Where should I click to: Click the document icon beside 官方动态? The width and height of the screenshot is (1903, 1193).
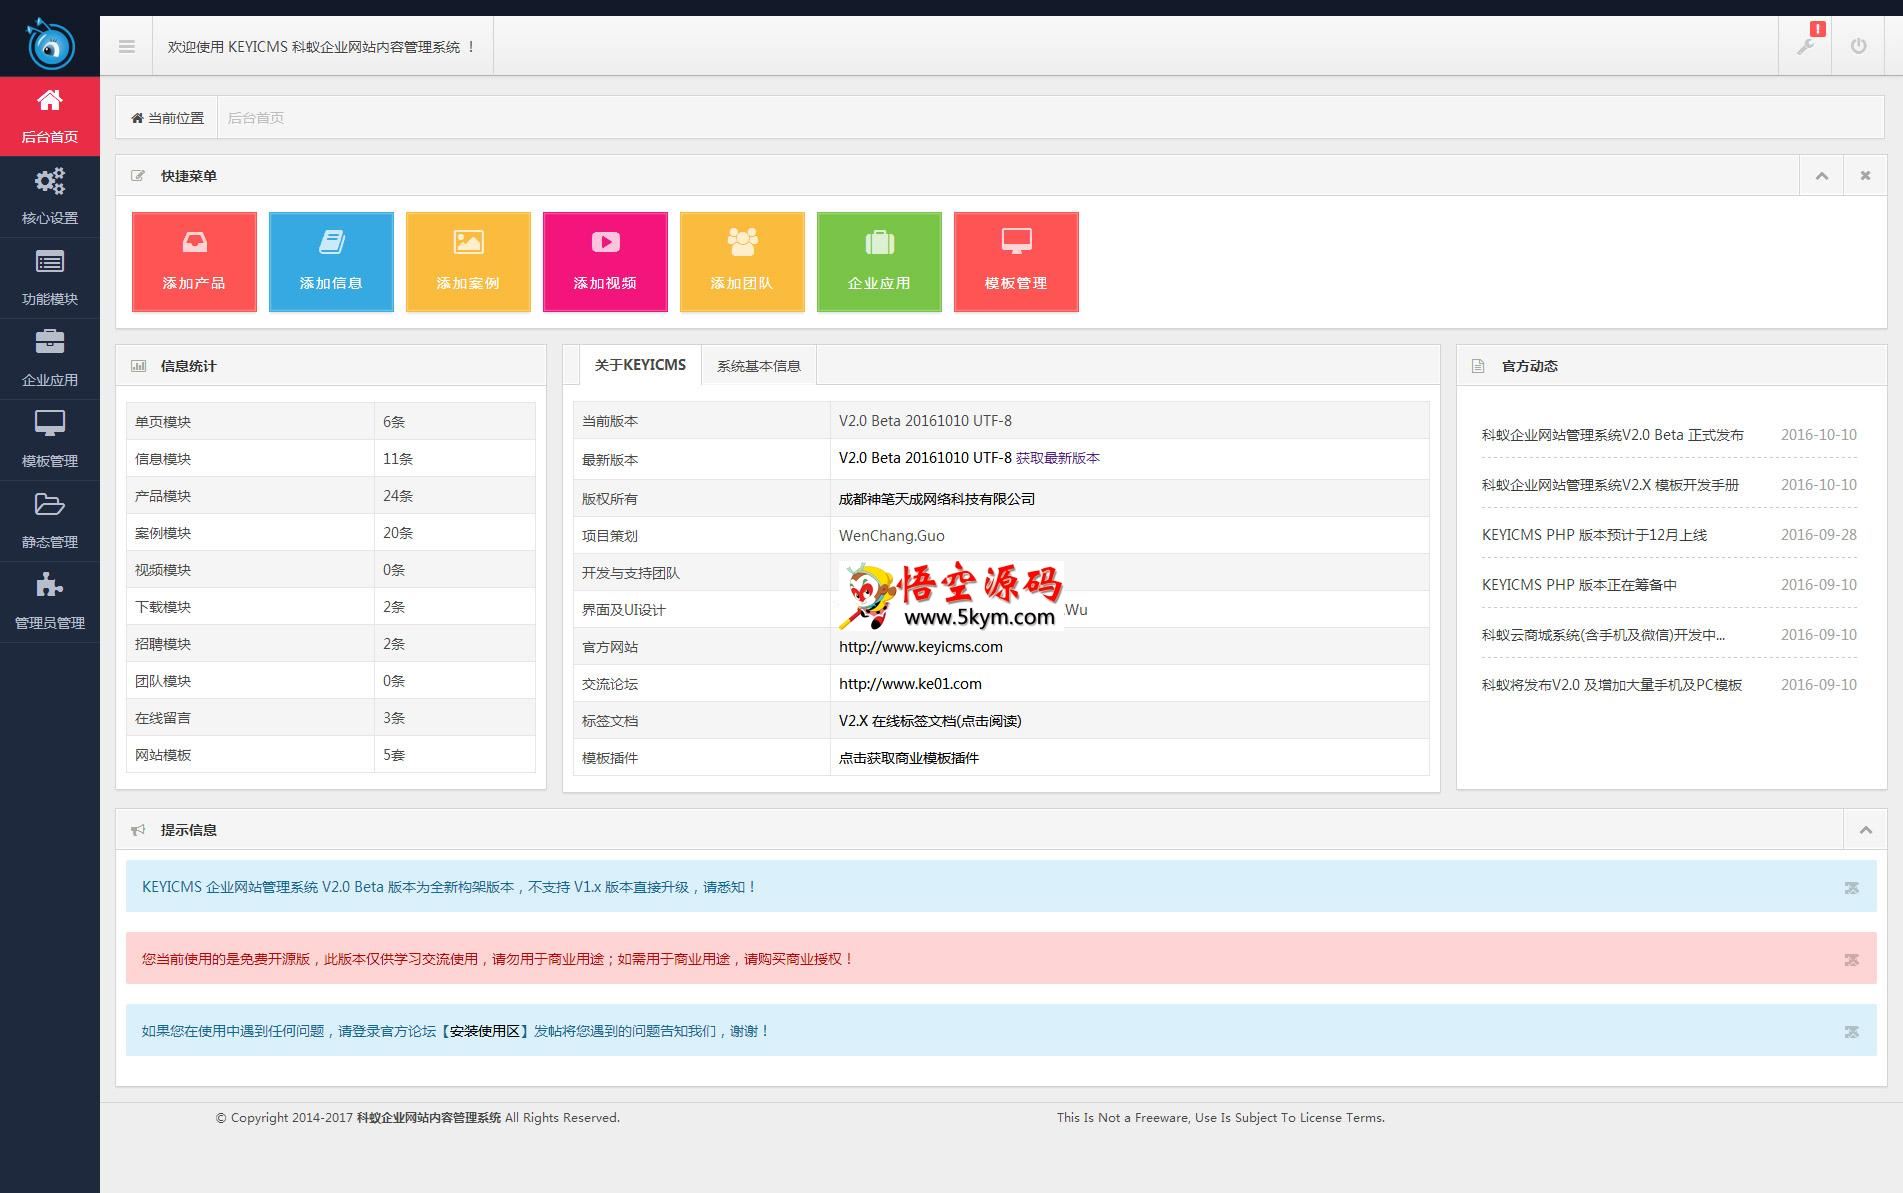pyautogui.click(x=1478, y=366)
